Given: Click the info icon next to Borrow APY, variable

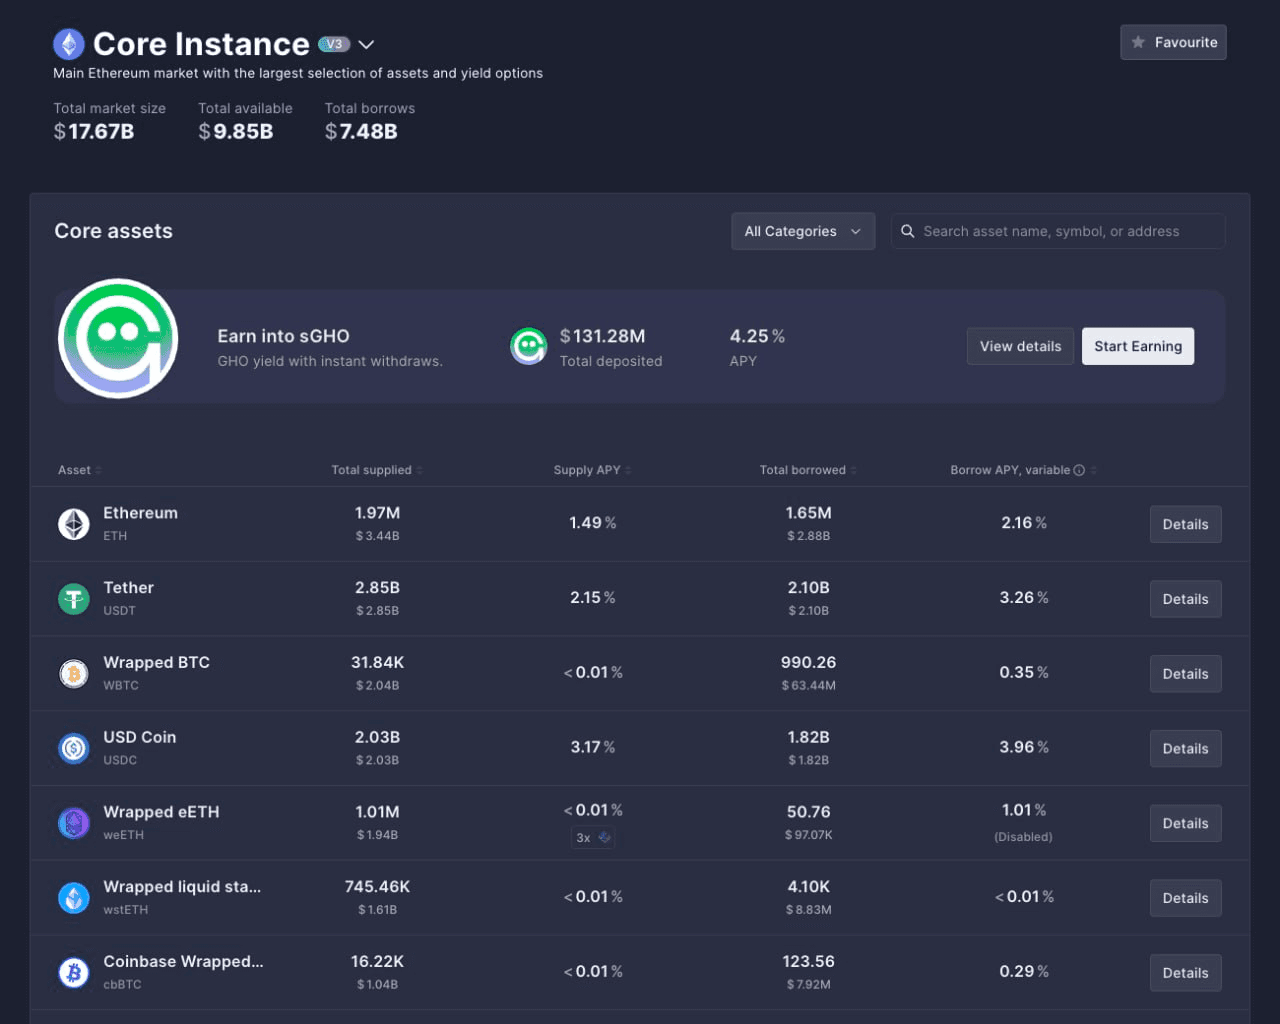Looking at the screenshot, I should [x=1079, y=470].
